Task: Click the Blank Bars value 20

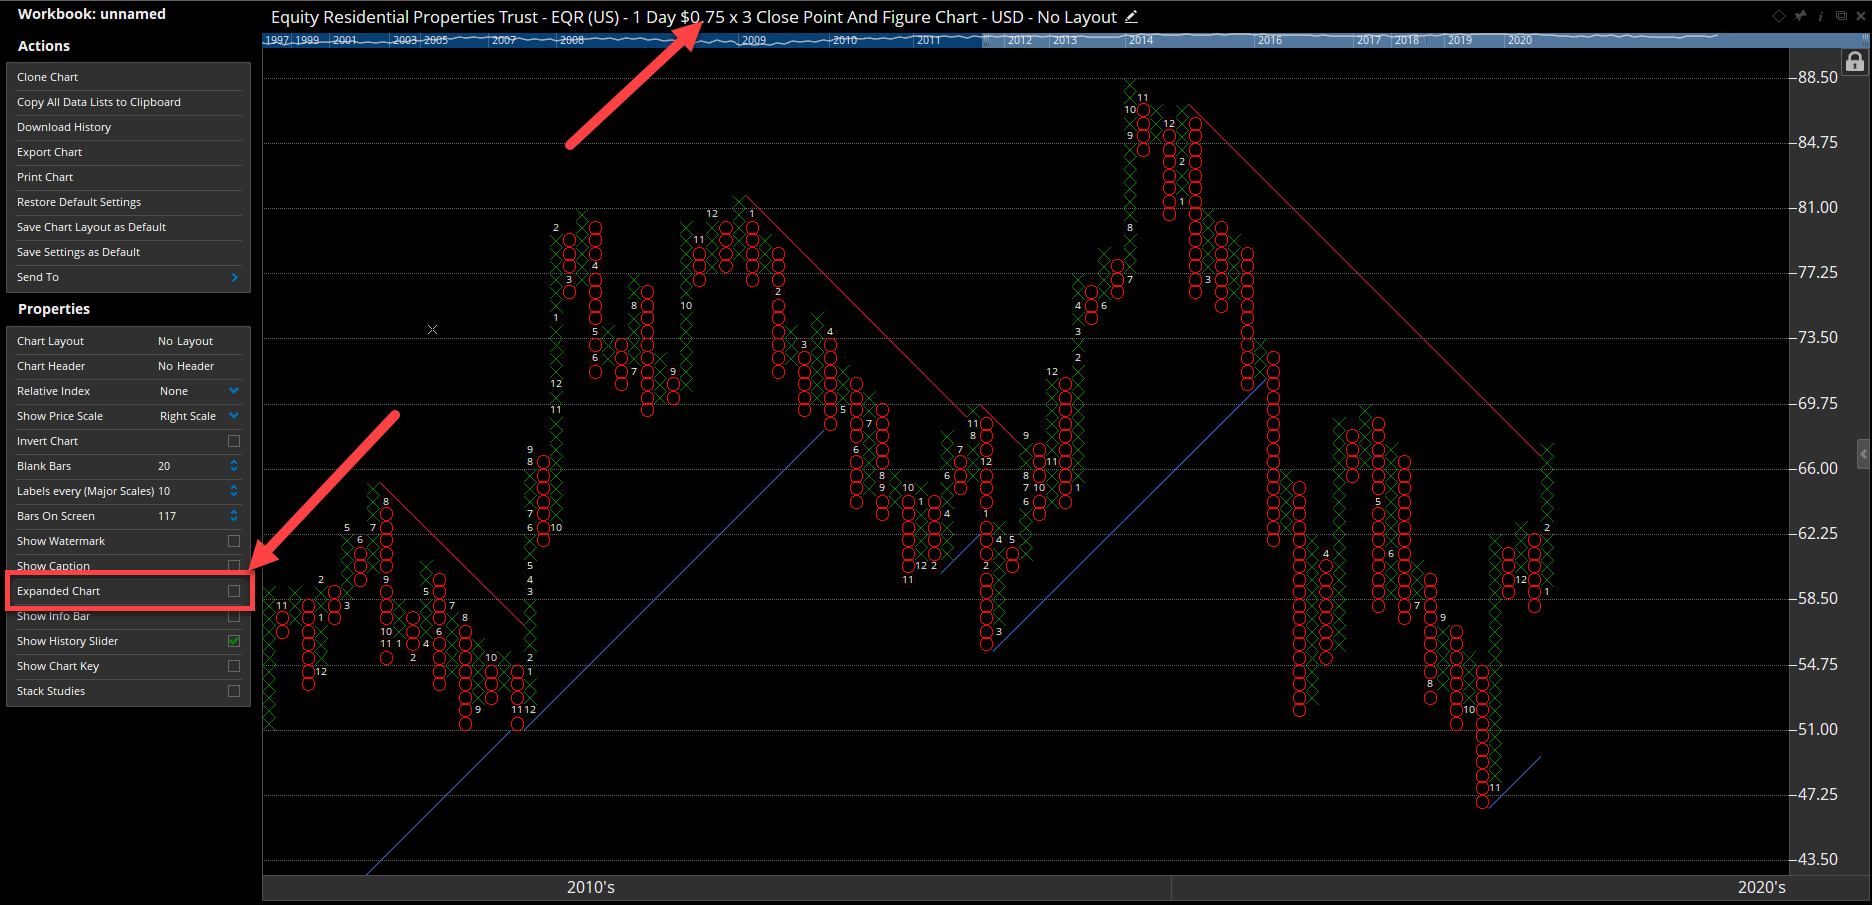Action: 164,466
